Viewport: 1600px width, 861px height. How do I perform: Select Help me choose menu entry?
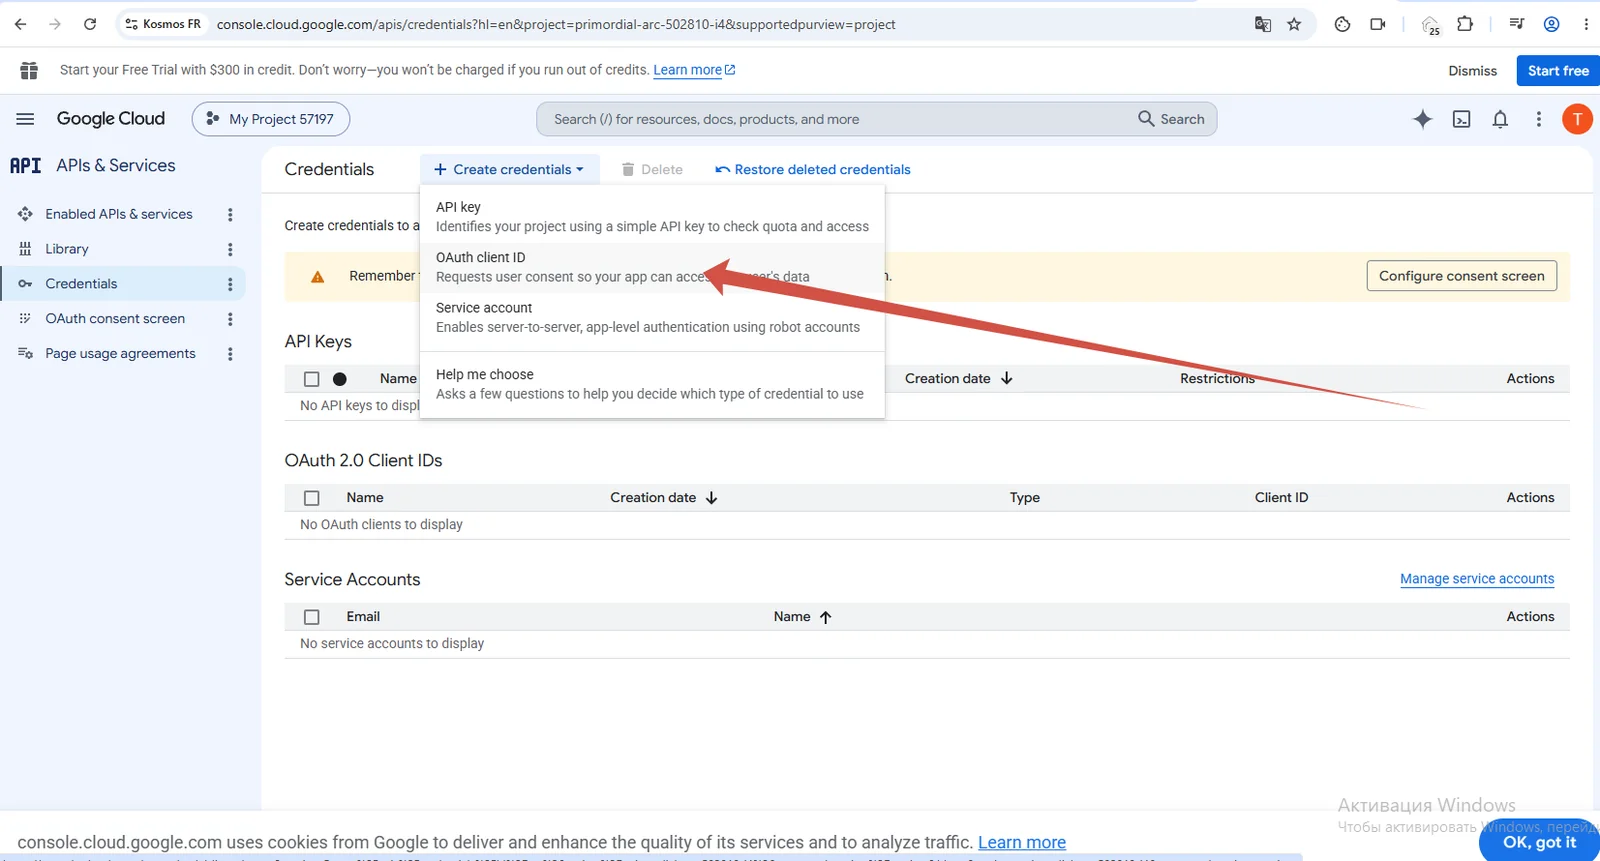coord(652,384)
